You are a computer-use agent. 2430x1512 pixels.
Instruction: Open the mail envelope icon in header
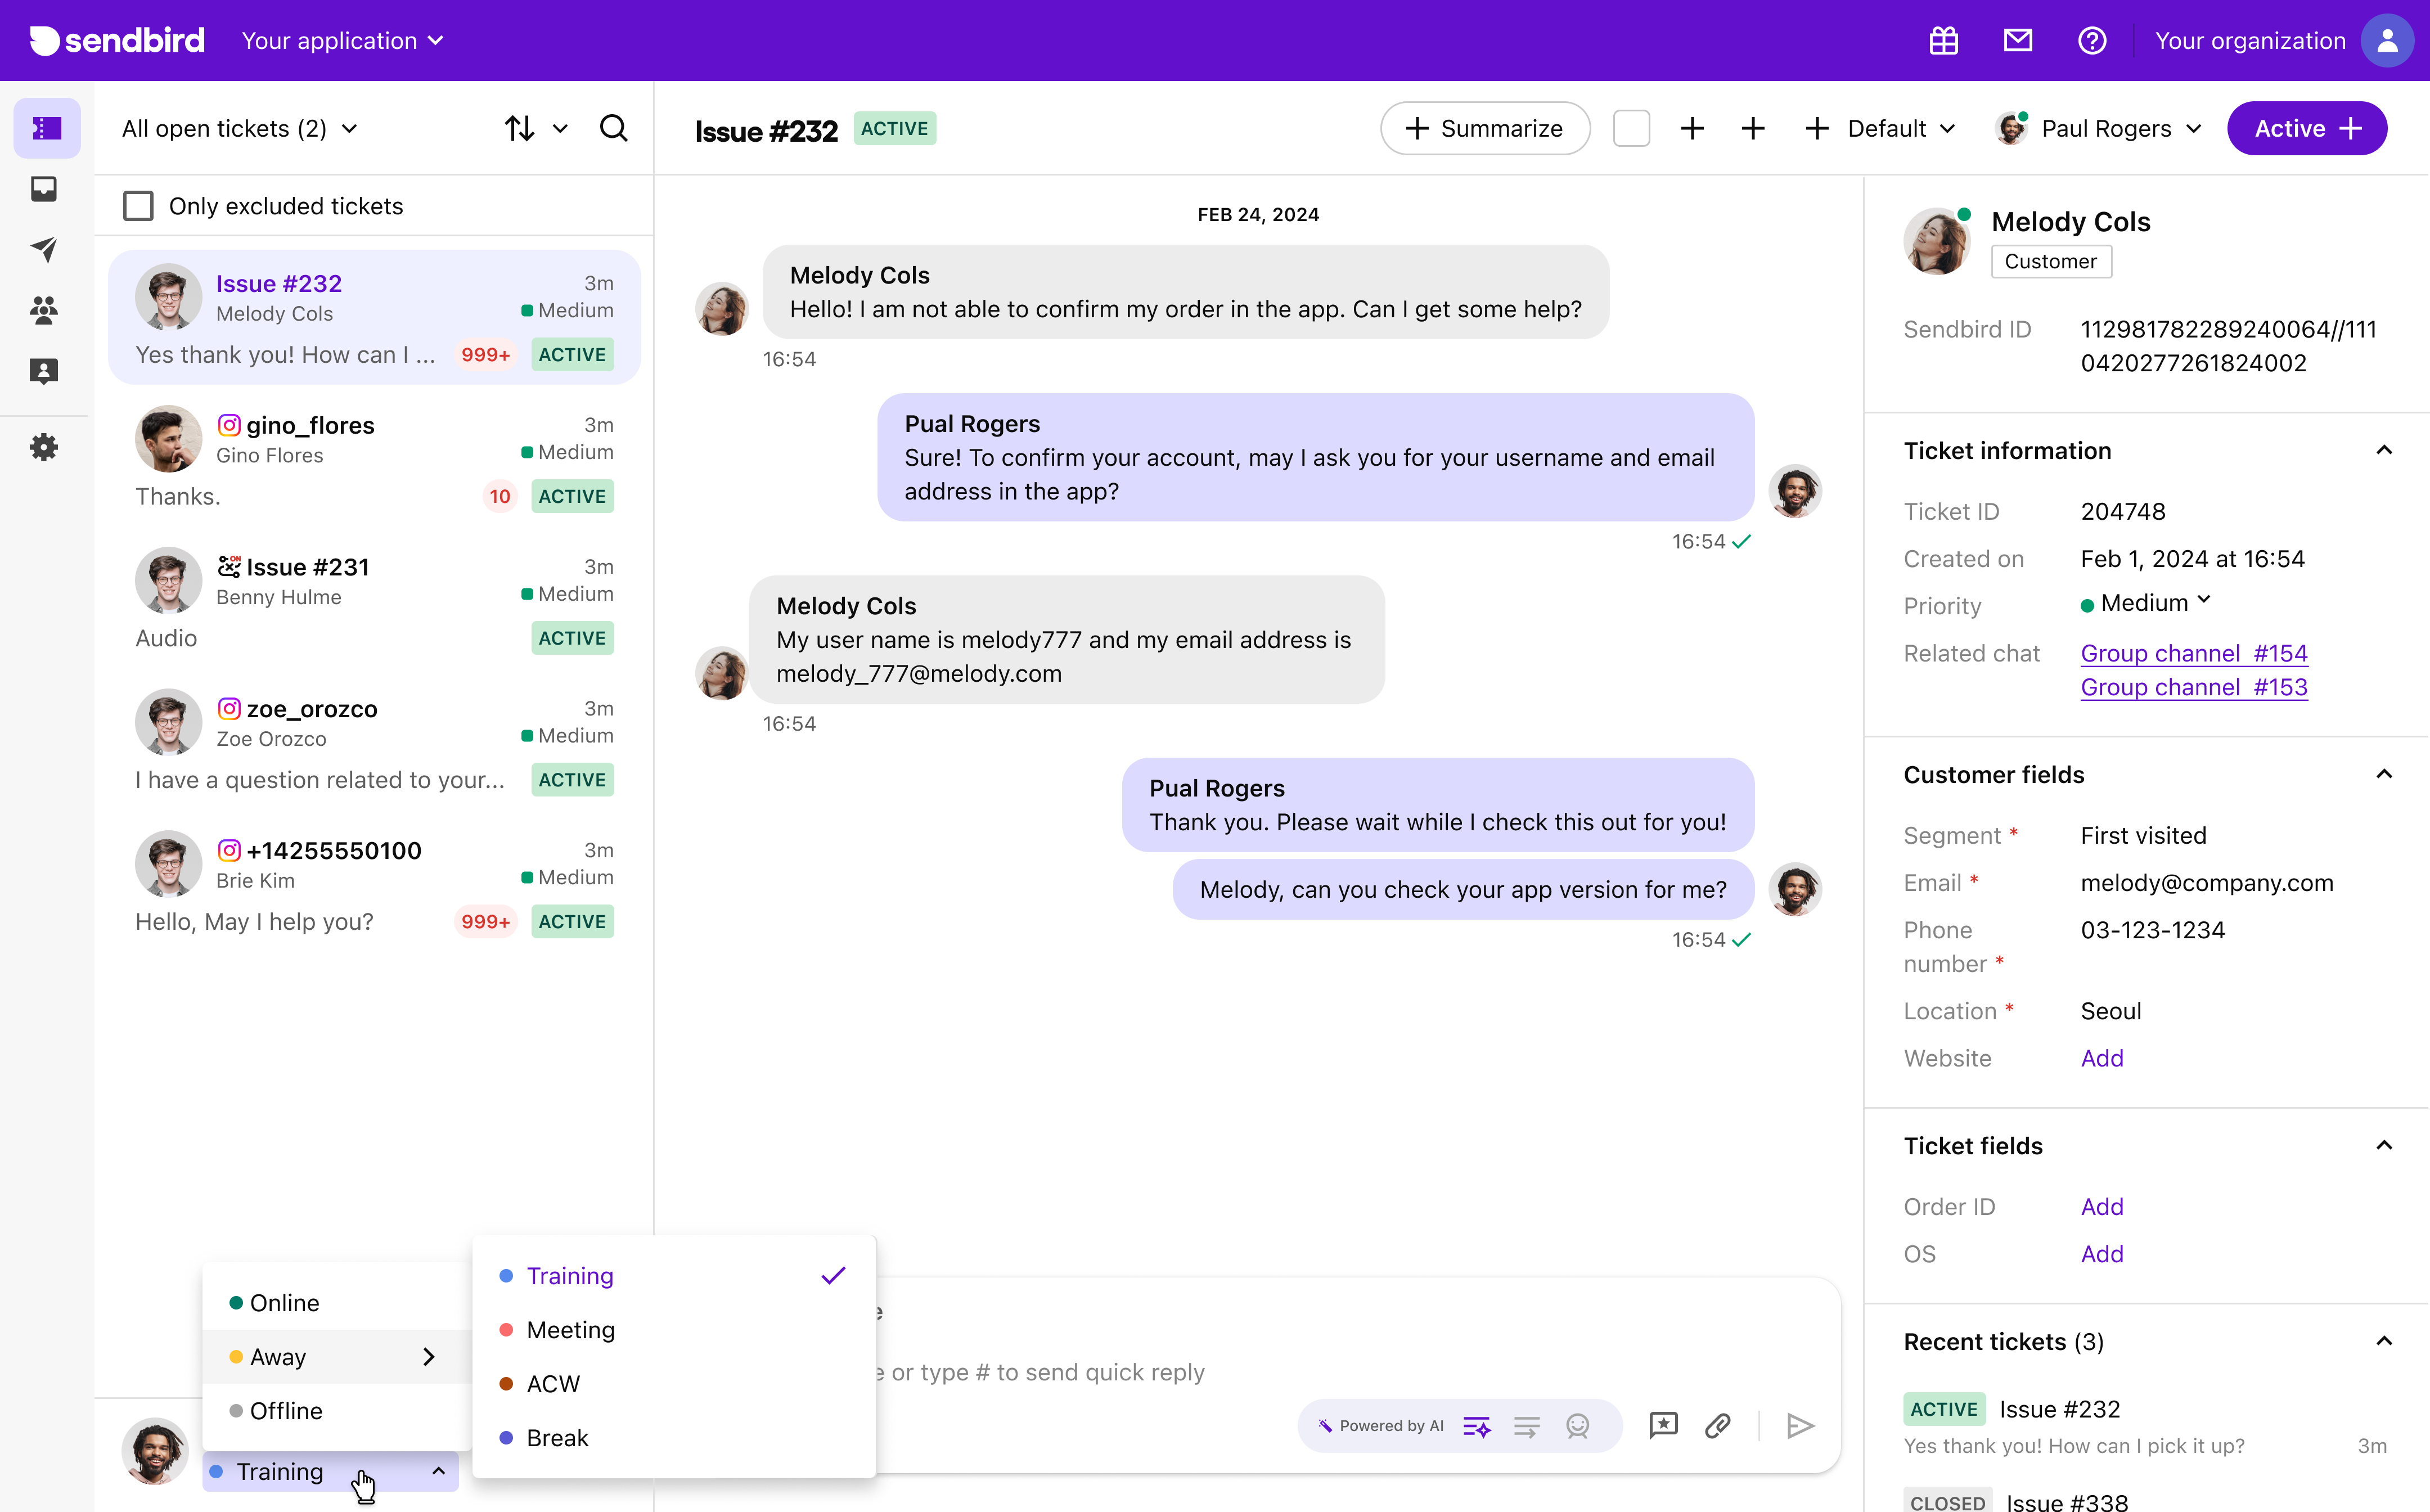tap(2017, 41)
